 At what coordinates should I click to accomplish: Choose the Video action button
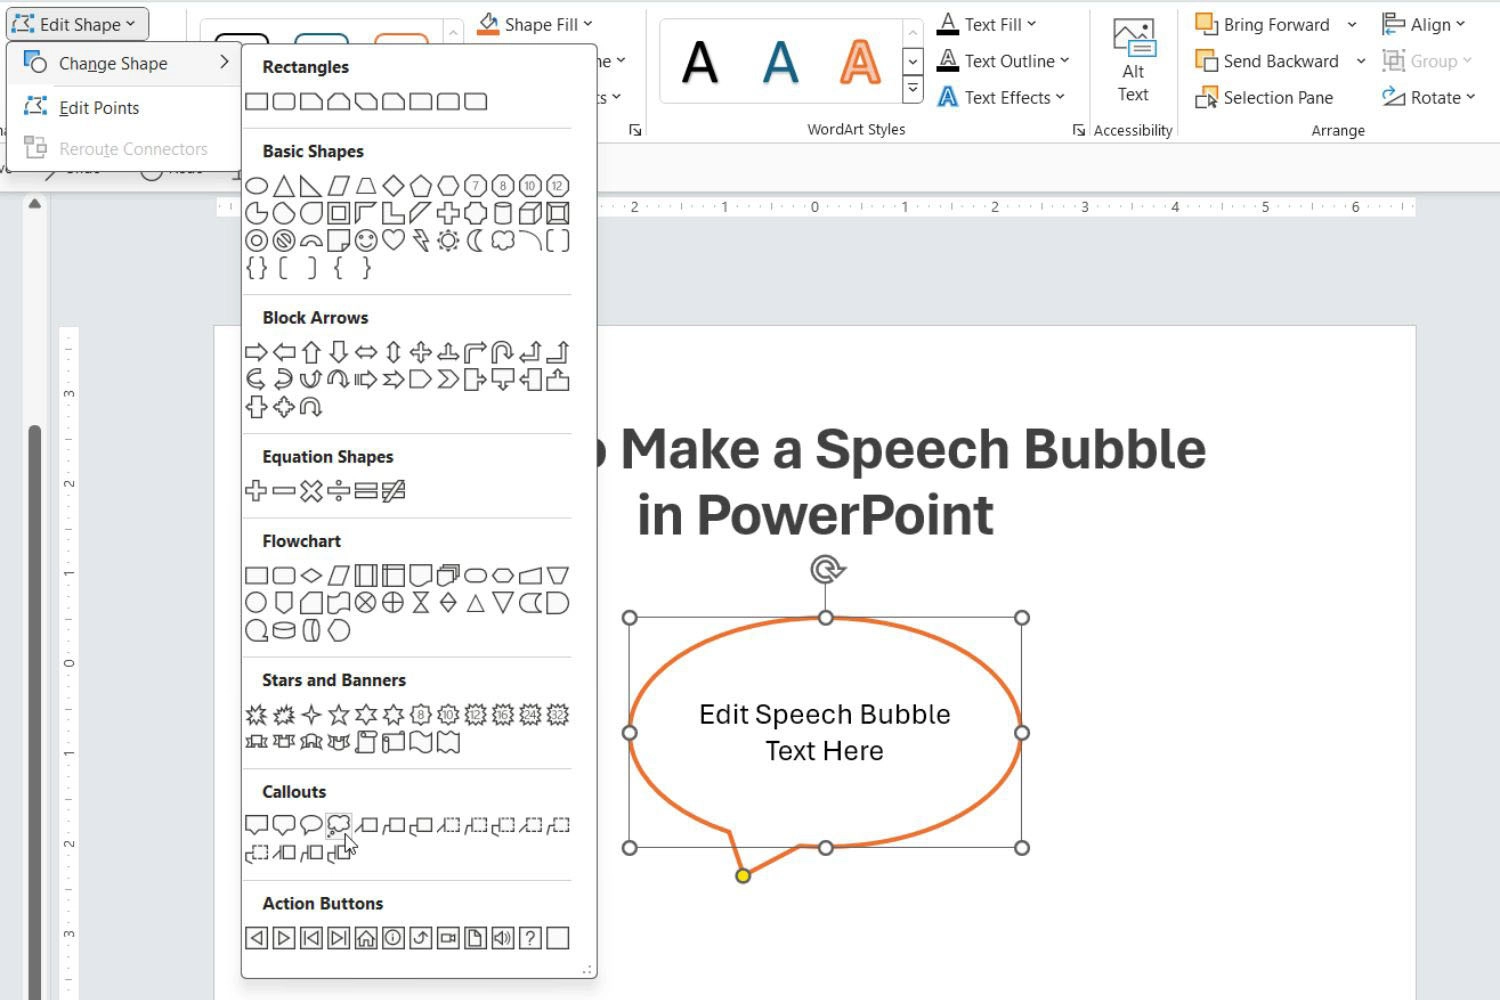pyautogui.click(x=448, y=938)
